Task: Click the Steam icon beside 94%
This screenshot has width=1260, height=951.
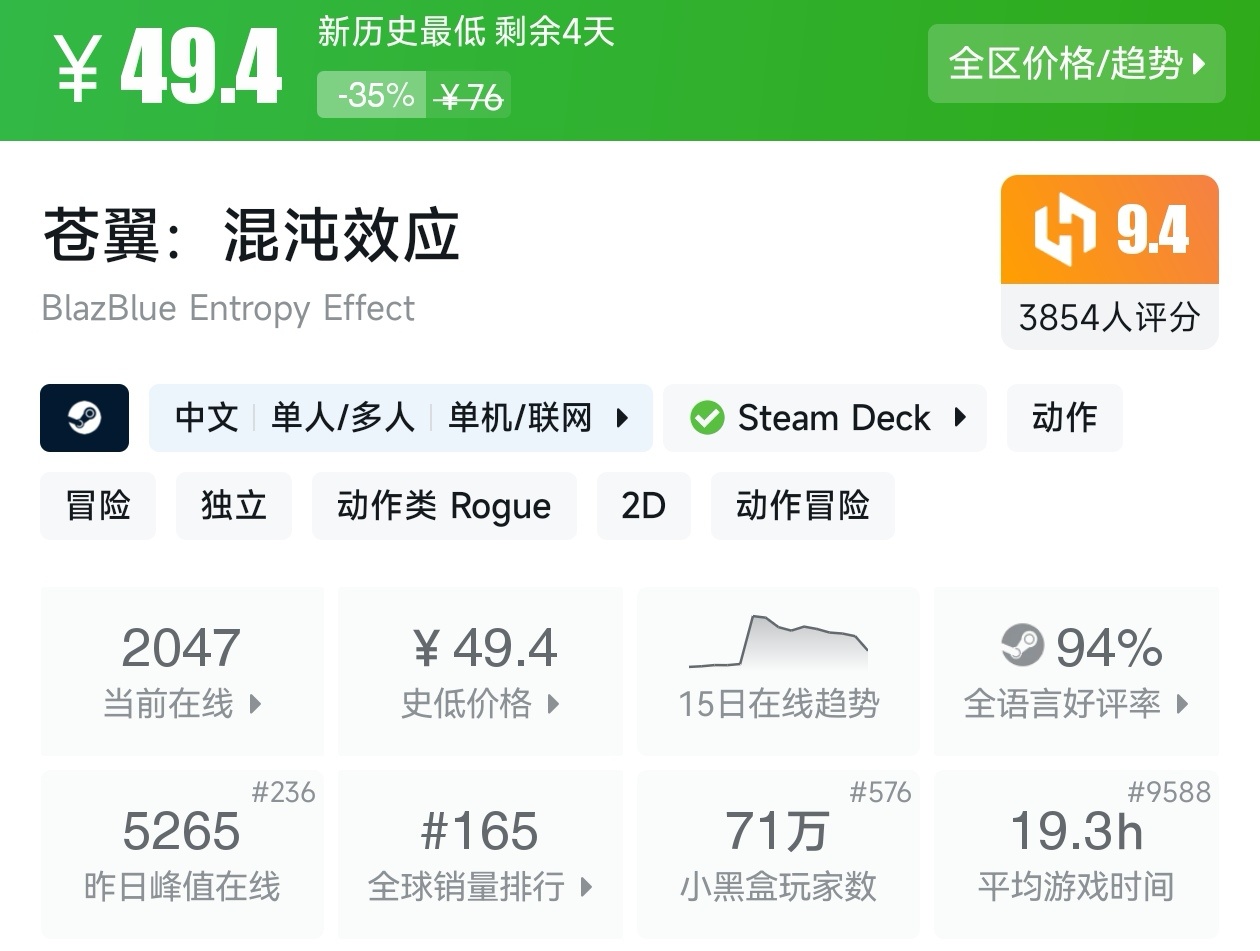Action: coord(1022,646)
